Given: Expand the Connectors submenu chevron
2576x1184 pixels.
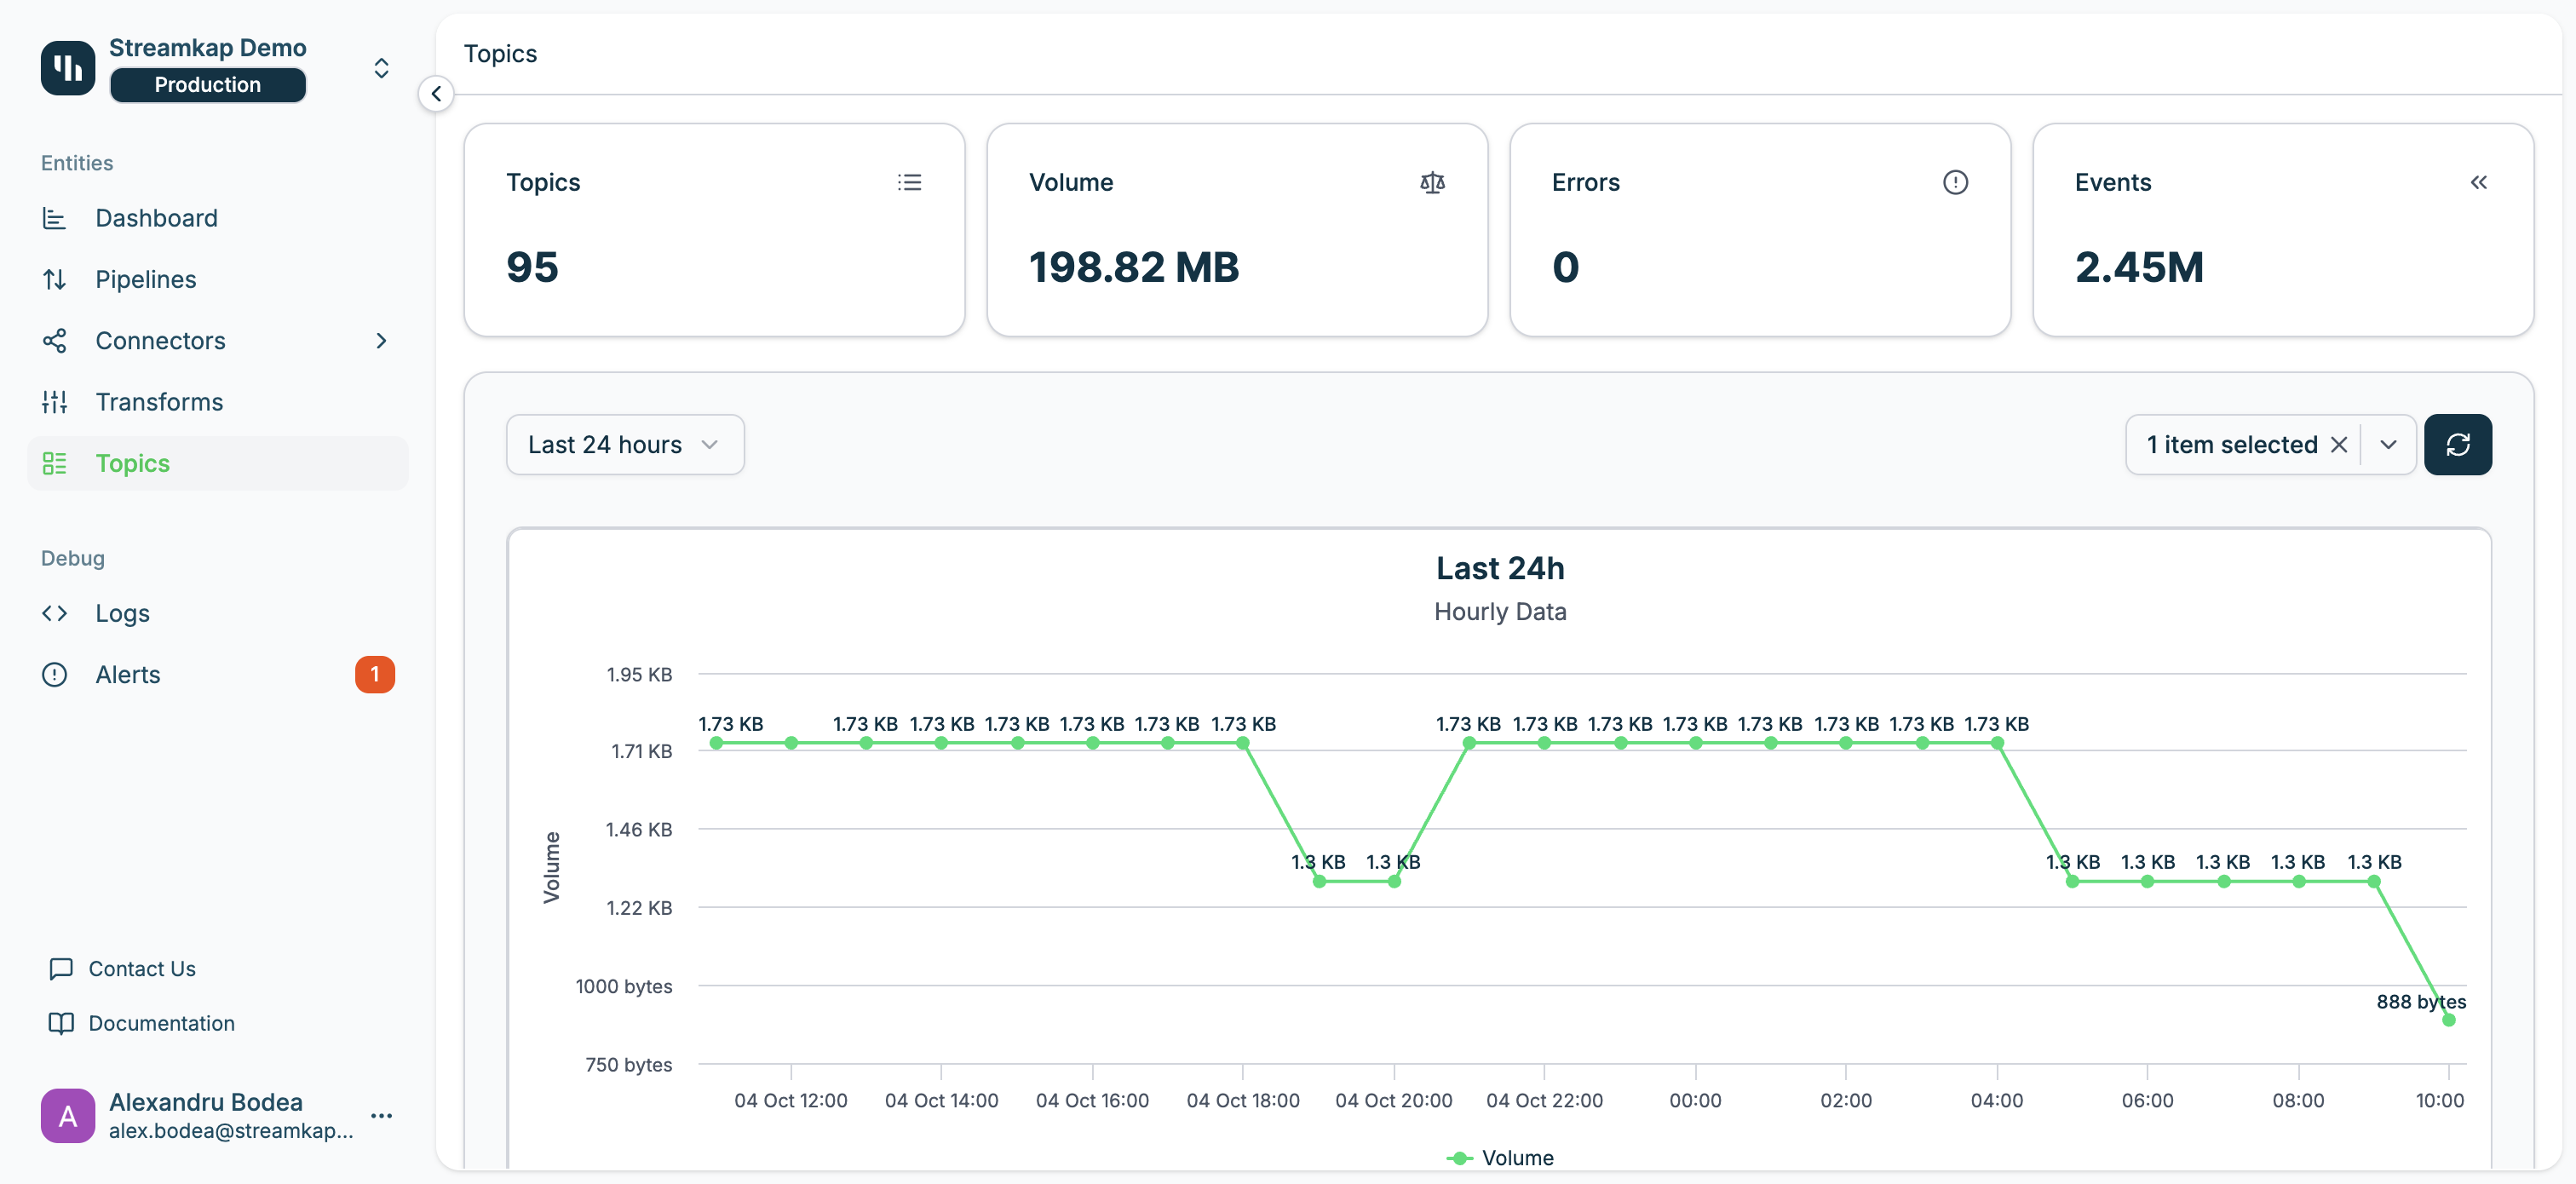Looking at the screenshot, I should (x=381, y=341).
